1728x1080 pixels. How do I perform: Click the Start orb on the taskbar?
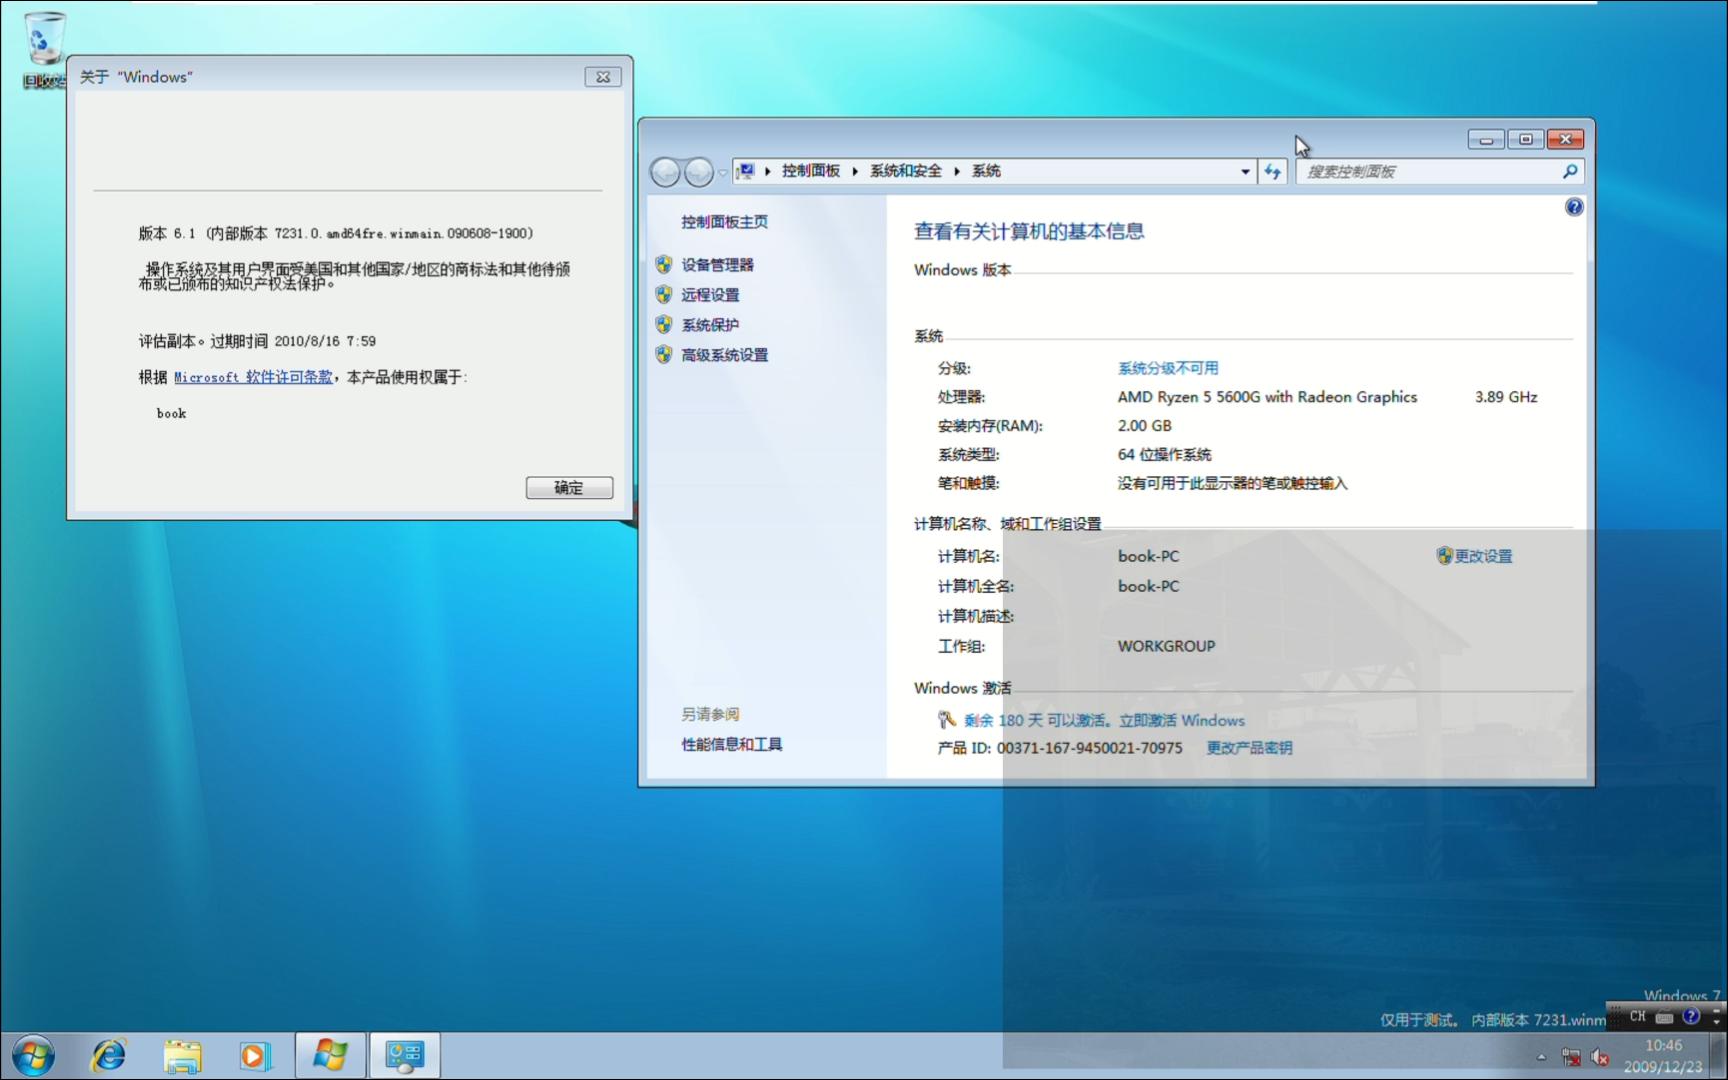[x=33, y=1056]
